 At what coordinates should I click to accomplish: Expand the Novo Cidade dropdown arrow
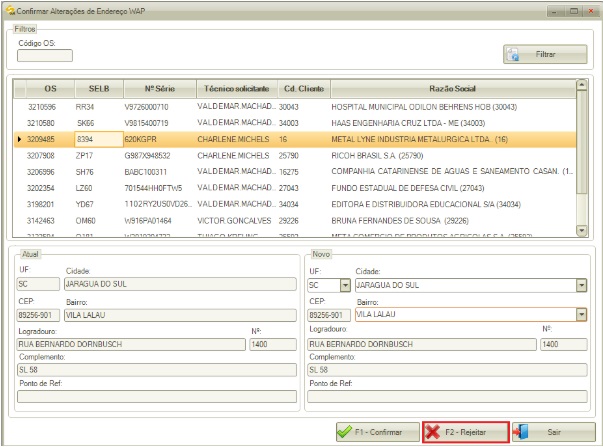click(581, 285)
